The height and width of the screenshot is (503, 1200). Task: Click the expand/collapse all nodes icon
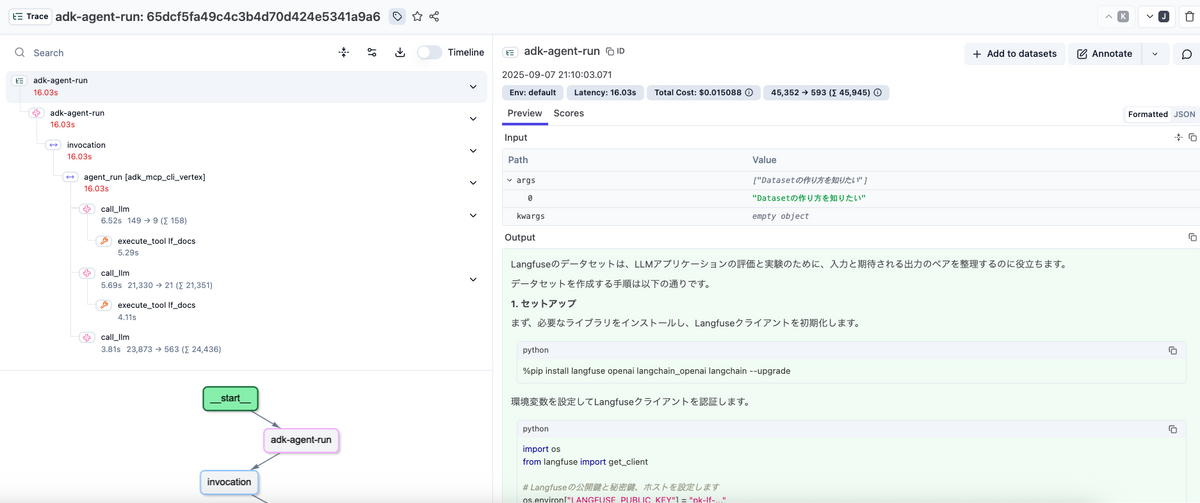(x=344, y=52)
